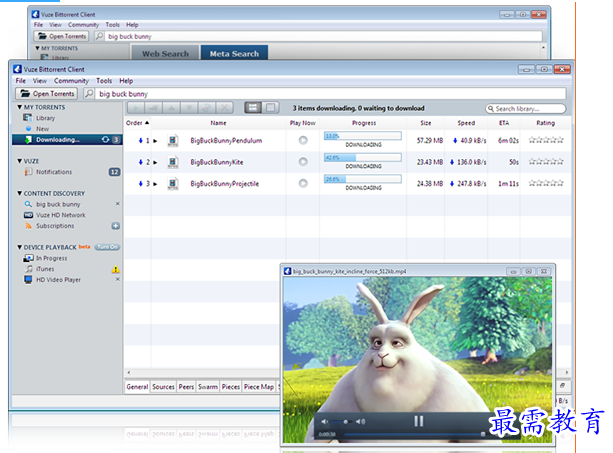The image size is (613, 453).
Task: Click the Search library field
Action: point(525,109)
